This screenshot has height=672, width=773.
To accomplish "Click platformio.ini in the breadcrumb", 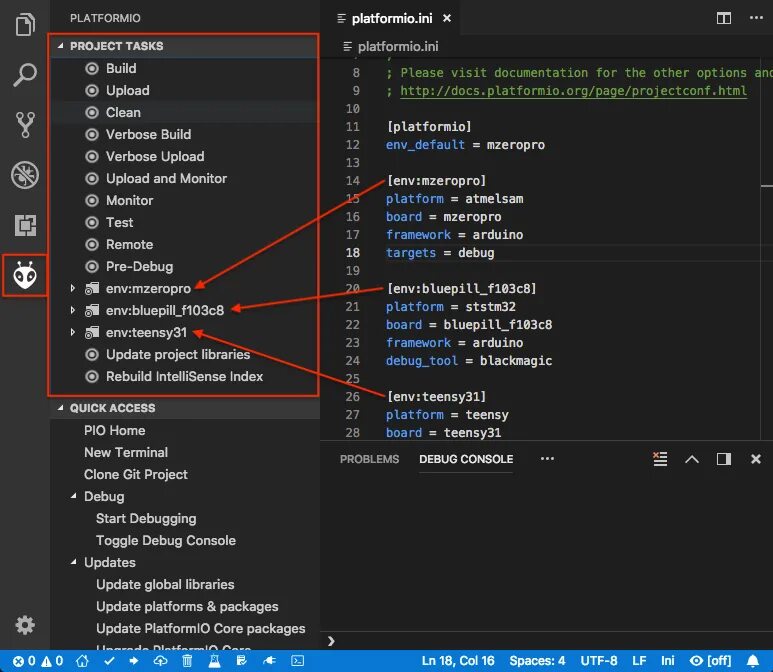I will pos(398,46).
